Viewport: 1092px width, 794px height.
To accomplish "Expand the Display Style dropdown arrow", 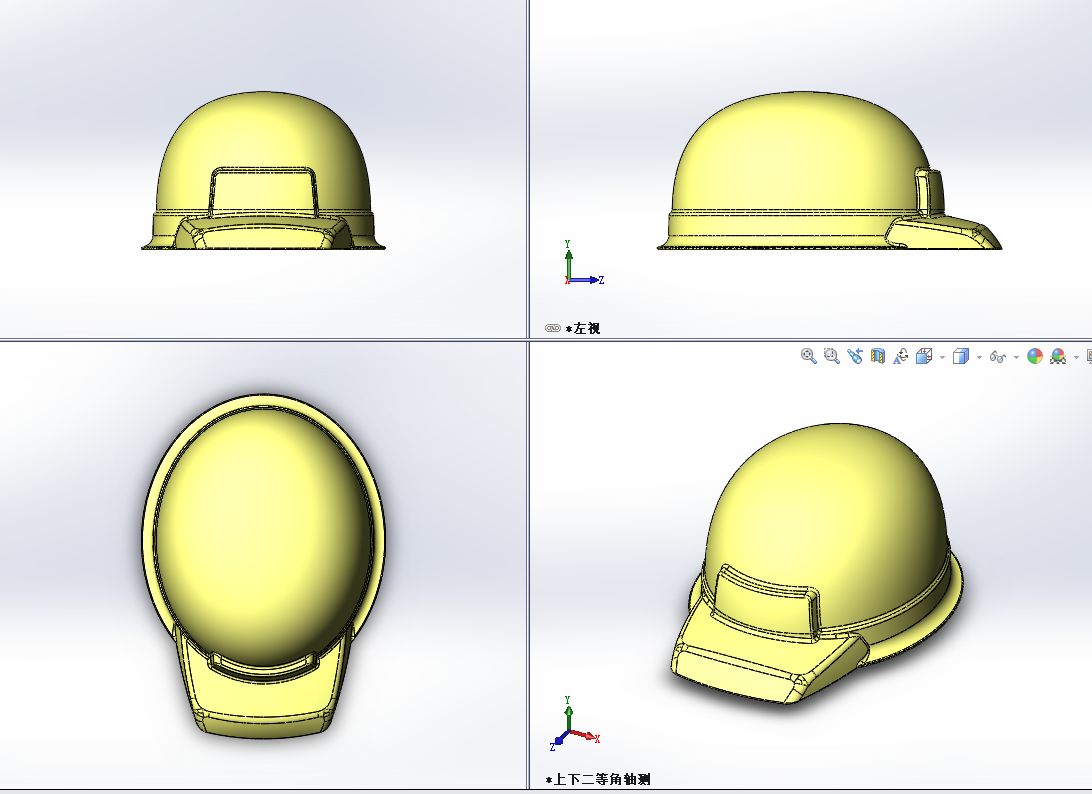I will (x=978, y=357).
